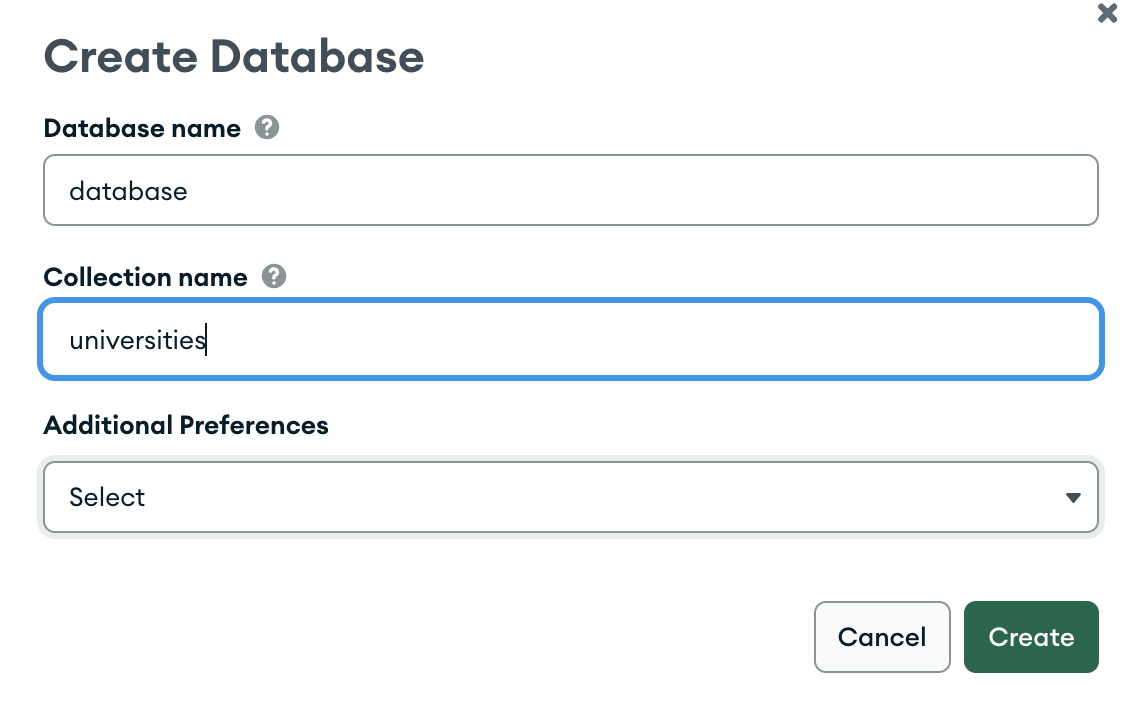Place cursor in 'universities' text
The width and height of the screenshot is (1132, 720).
pyautogui.click(x=137, y=339)
